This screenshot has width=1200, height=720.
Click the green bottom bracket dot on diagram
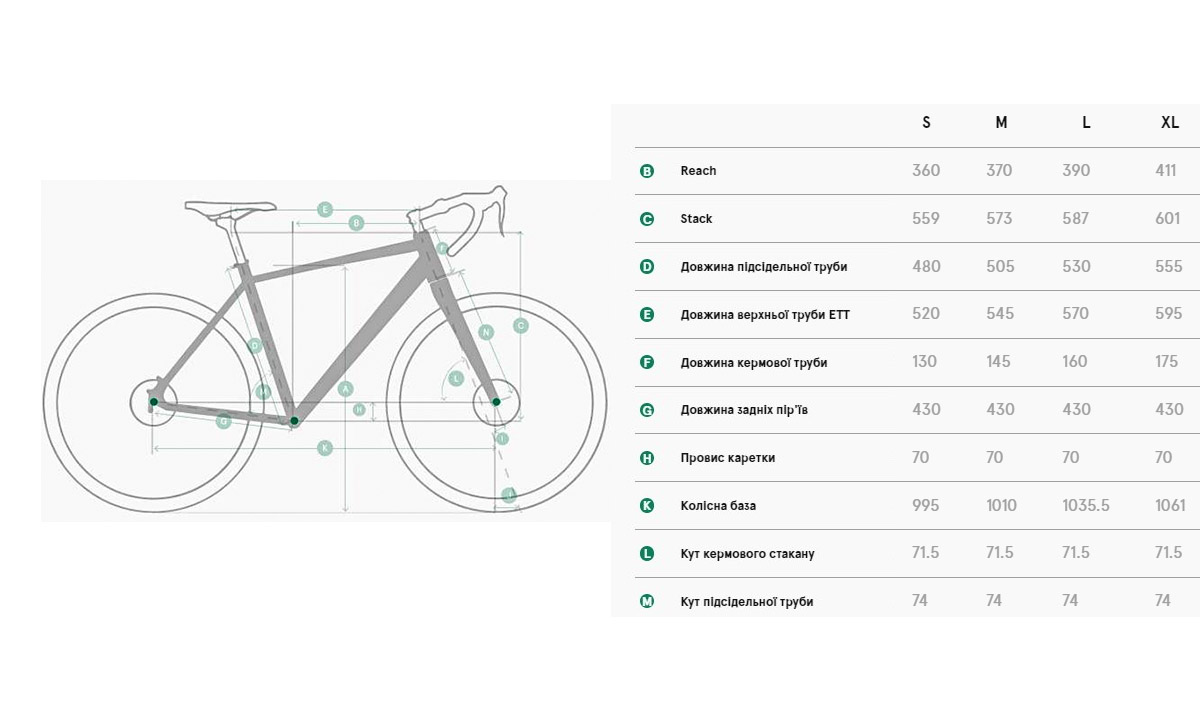pos(294,421)
